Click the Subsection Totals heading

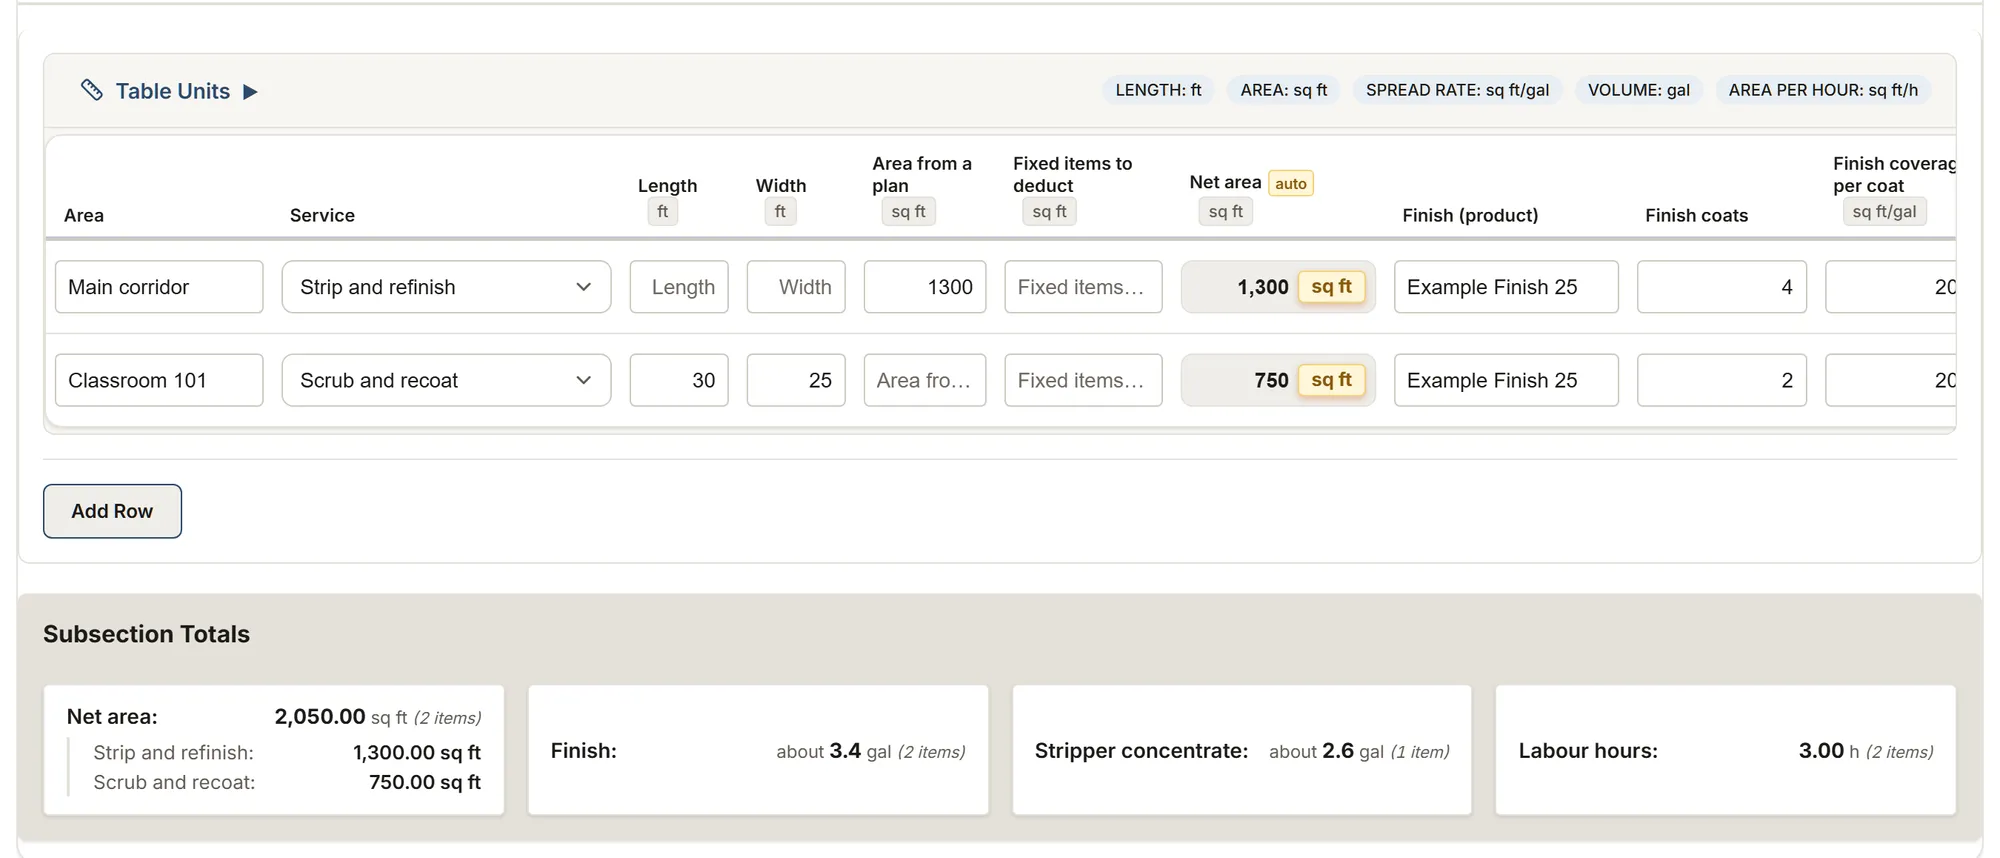(x=146, y=634)
